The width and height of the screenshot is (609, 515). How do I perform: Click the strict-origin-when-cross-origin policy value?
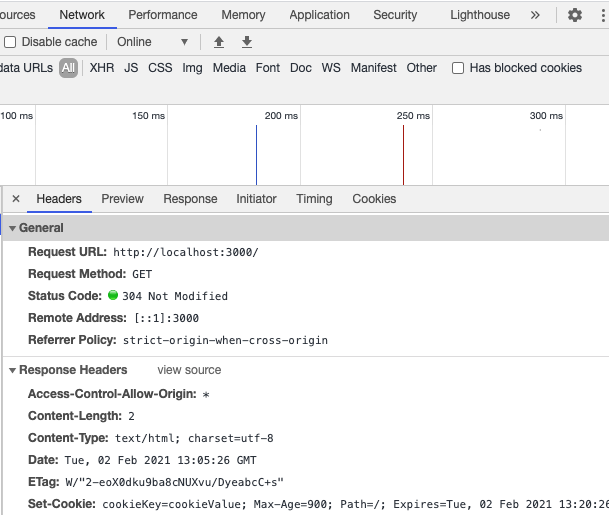click(x=225, y=340)
